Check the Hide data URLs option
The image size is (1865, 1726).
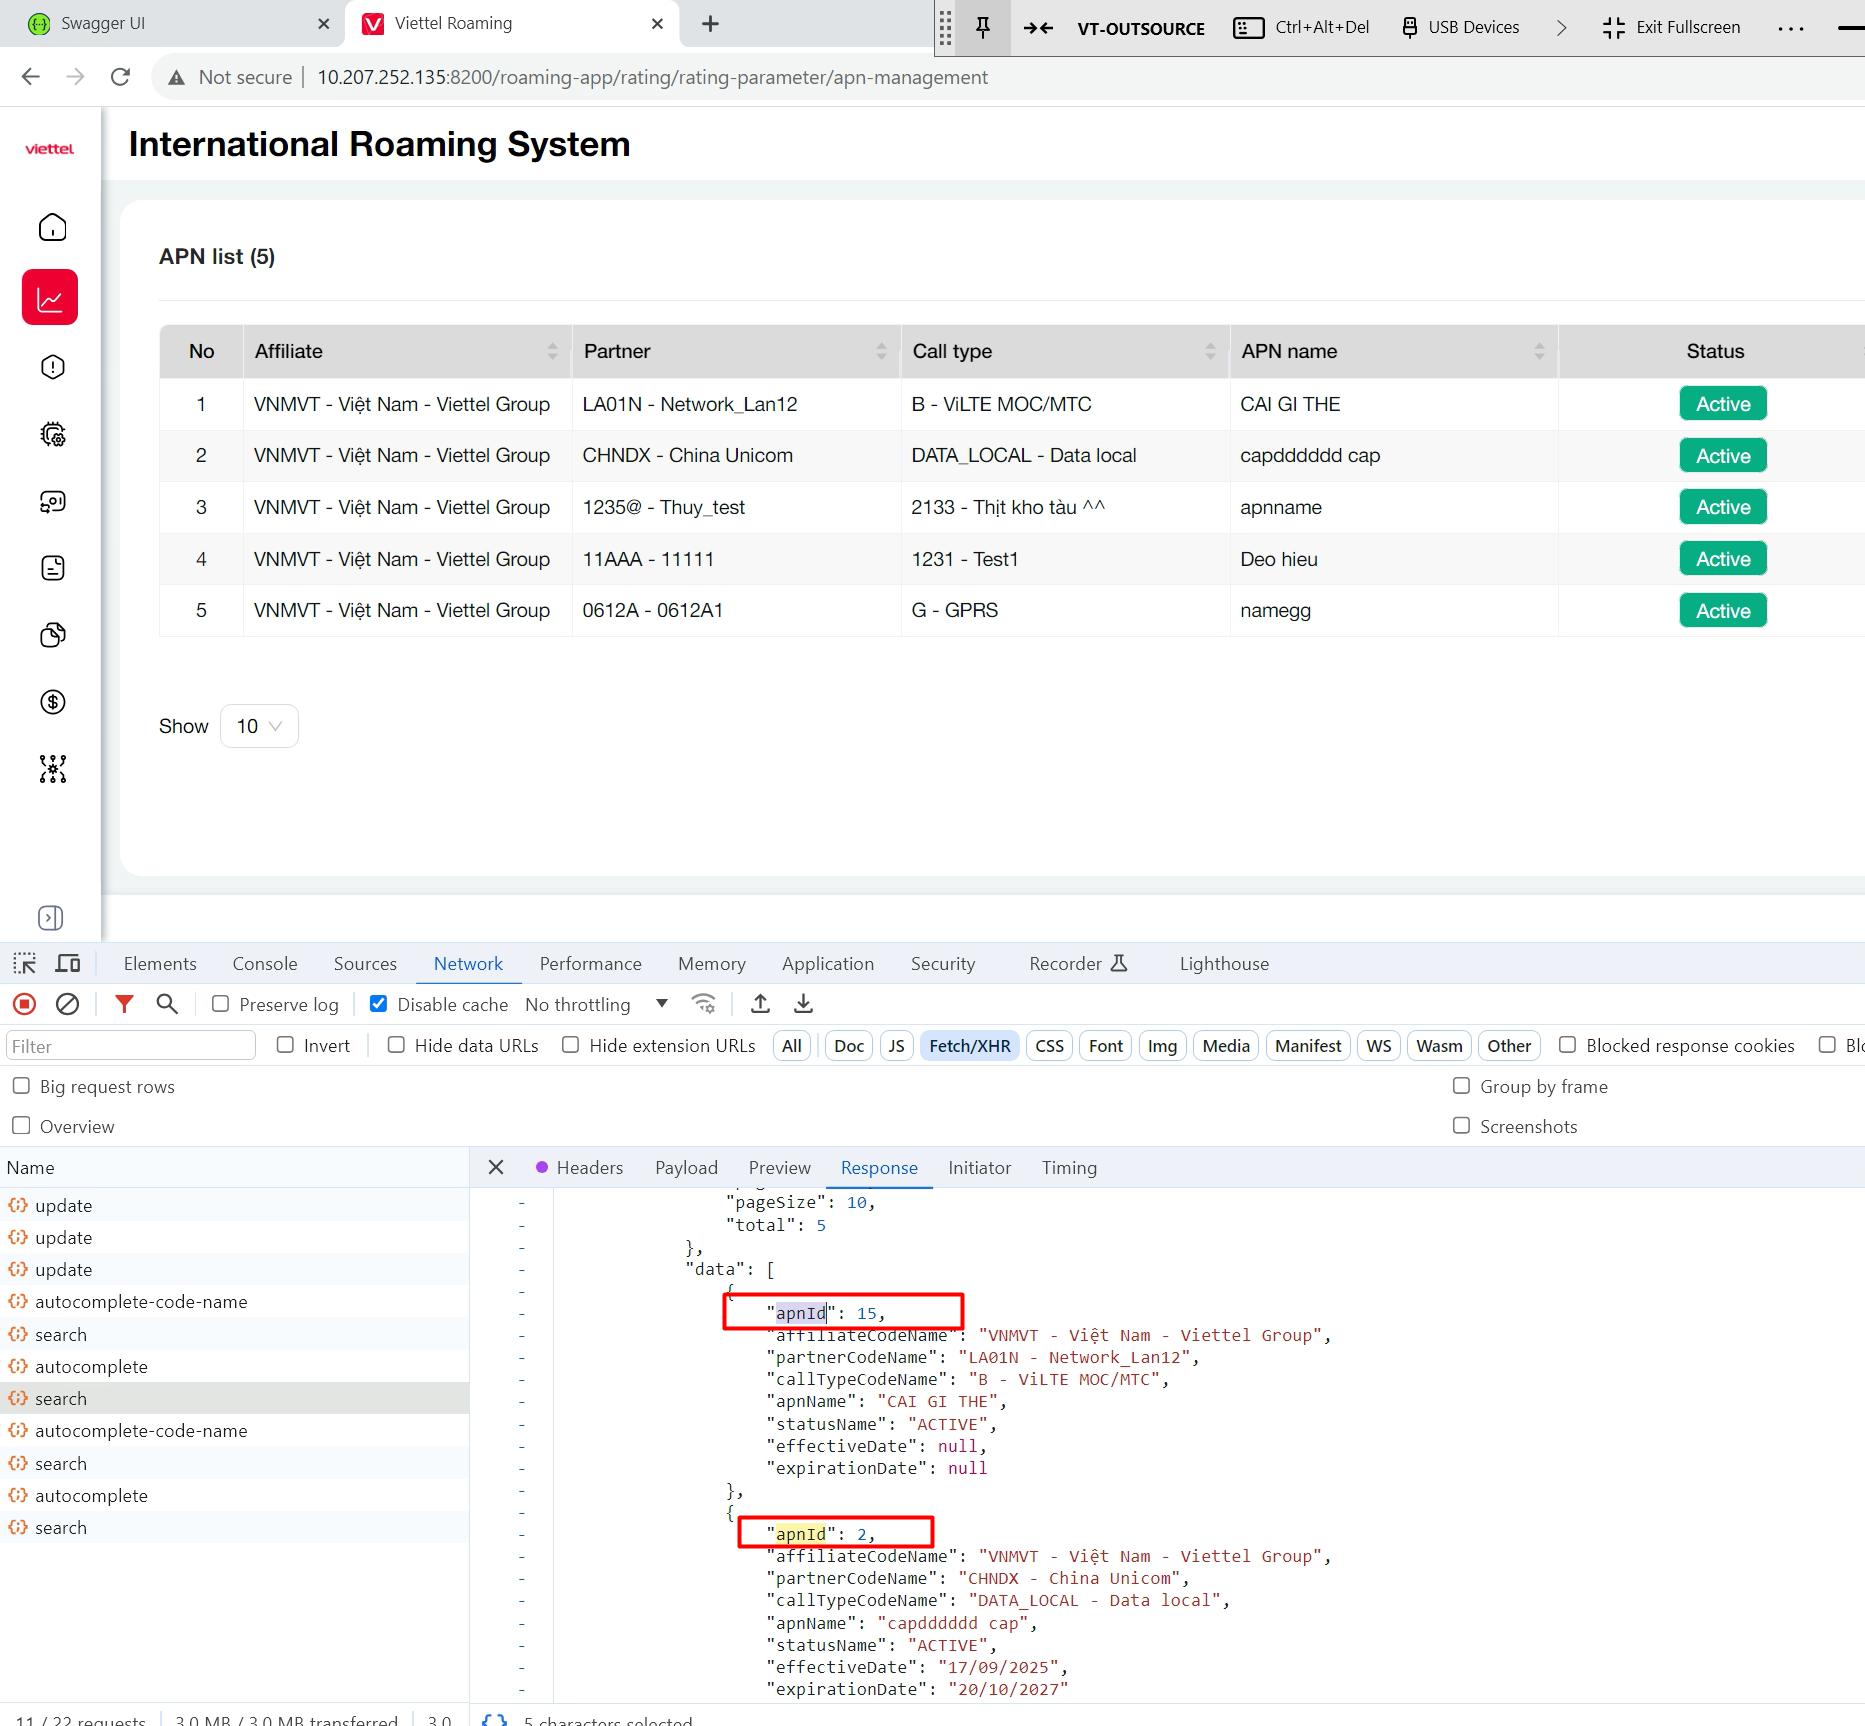coord(397,1045)
